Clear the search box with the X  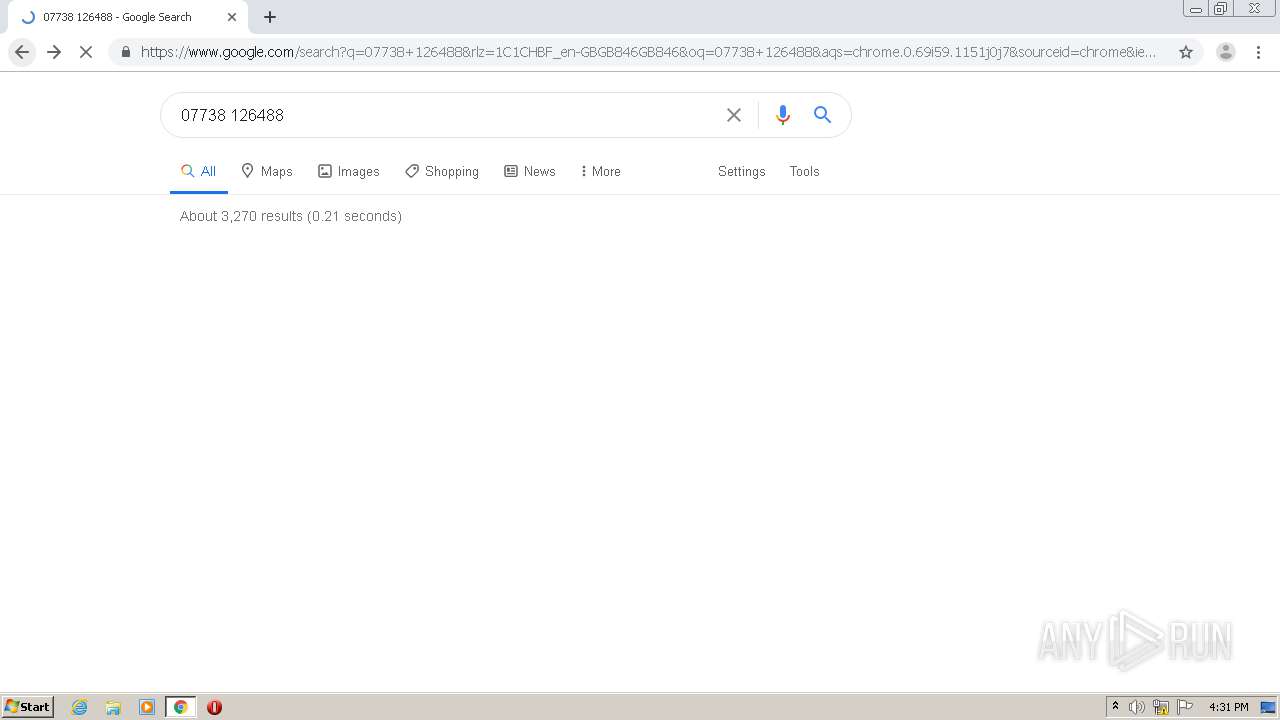click(x=734, y=115)
